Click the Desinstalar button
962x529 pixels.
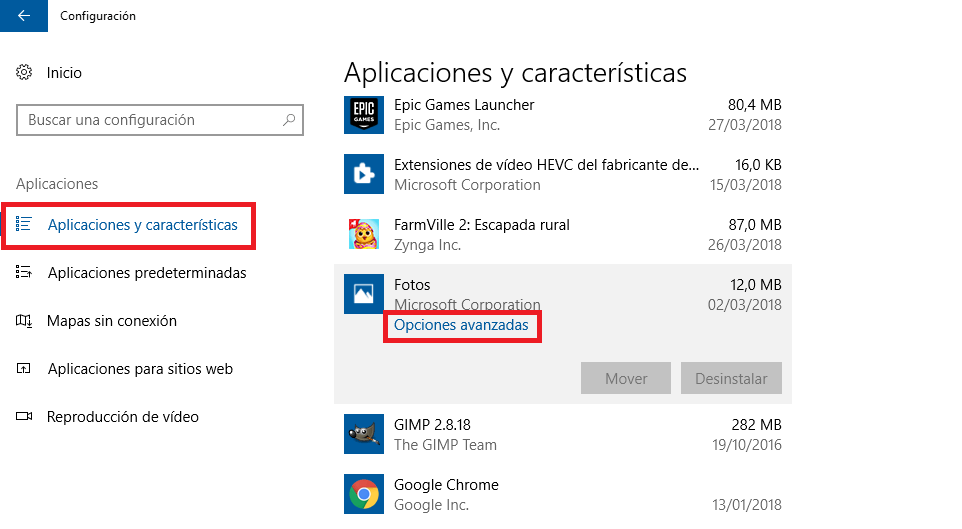[731, 378]
